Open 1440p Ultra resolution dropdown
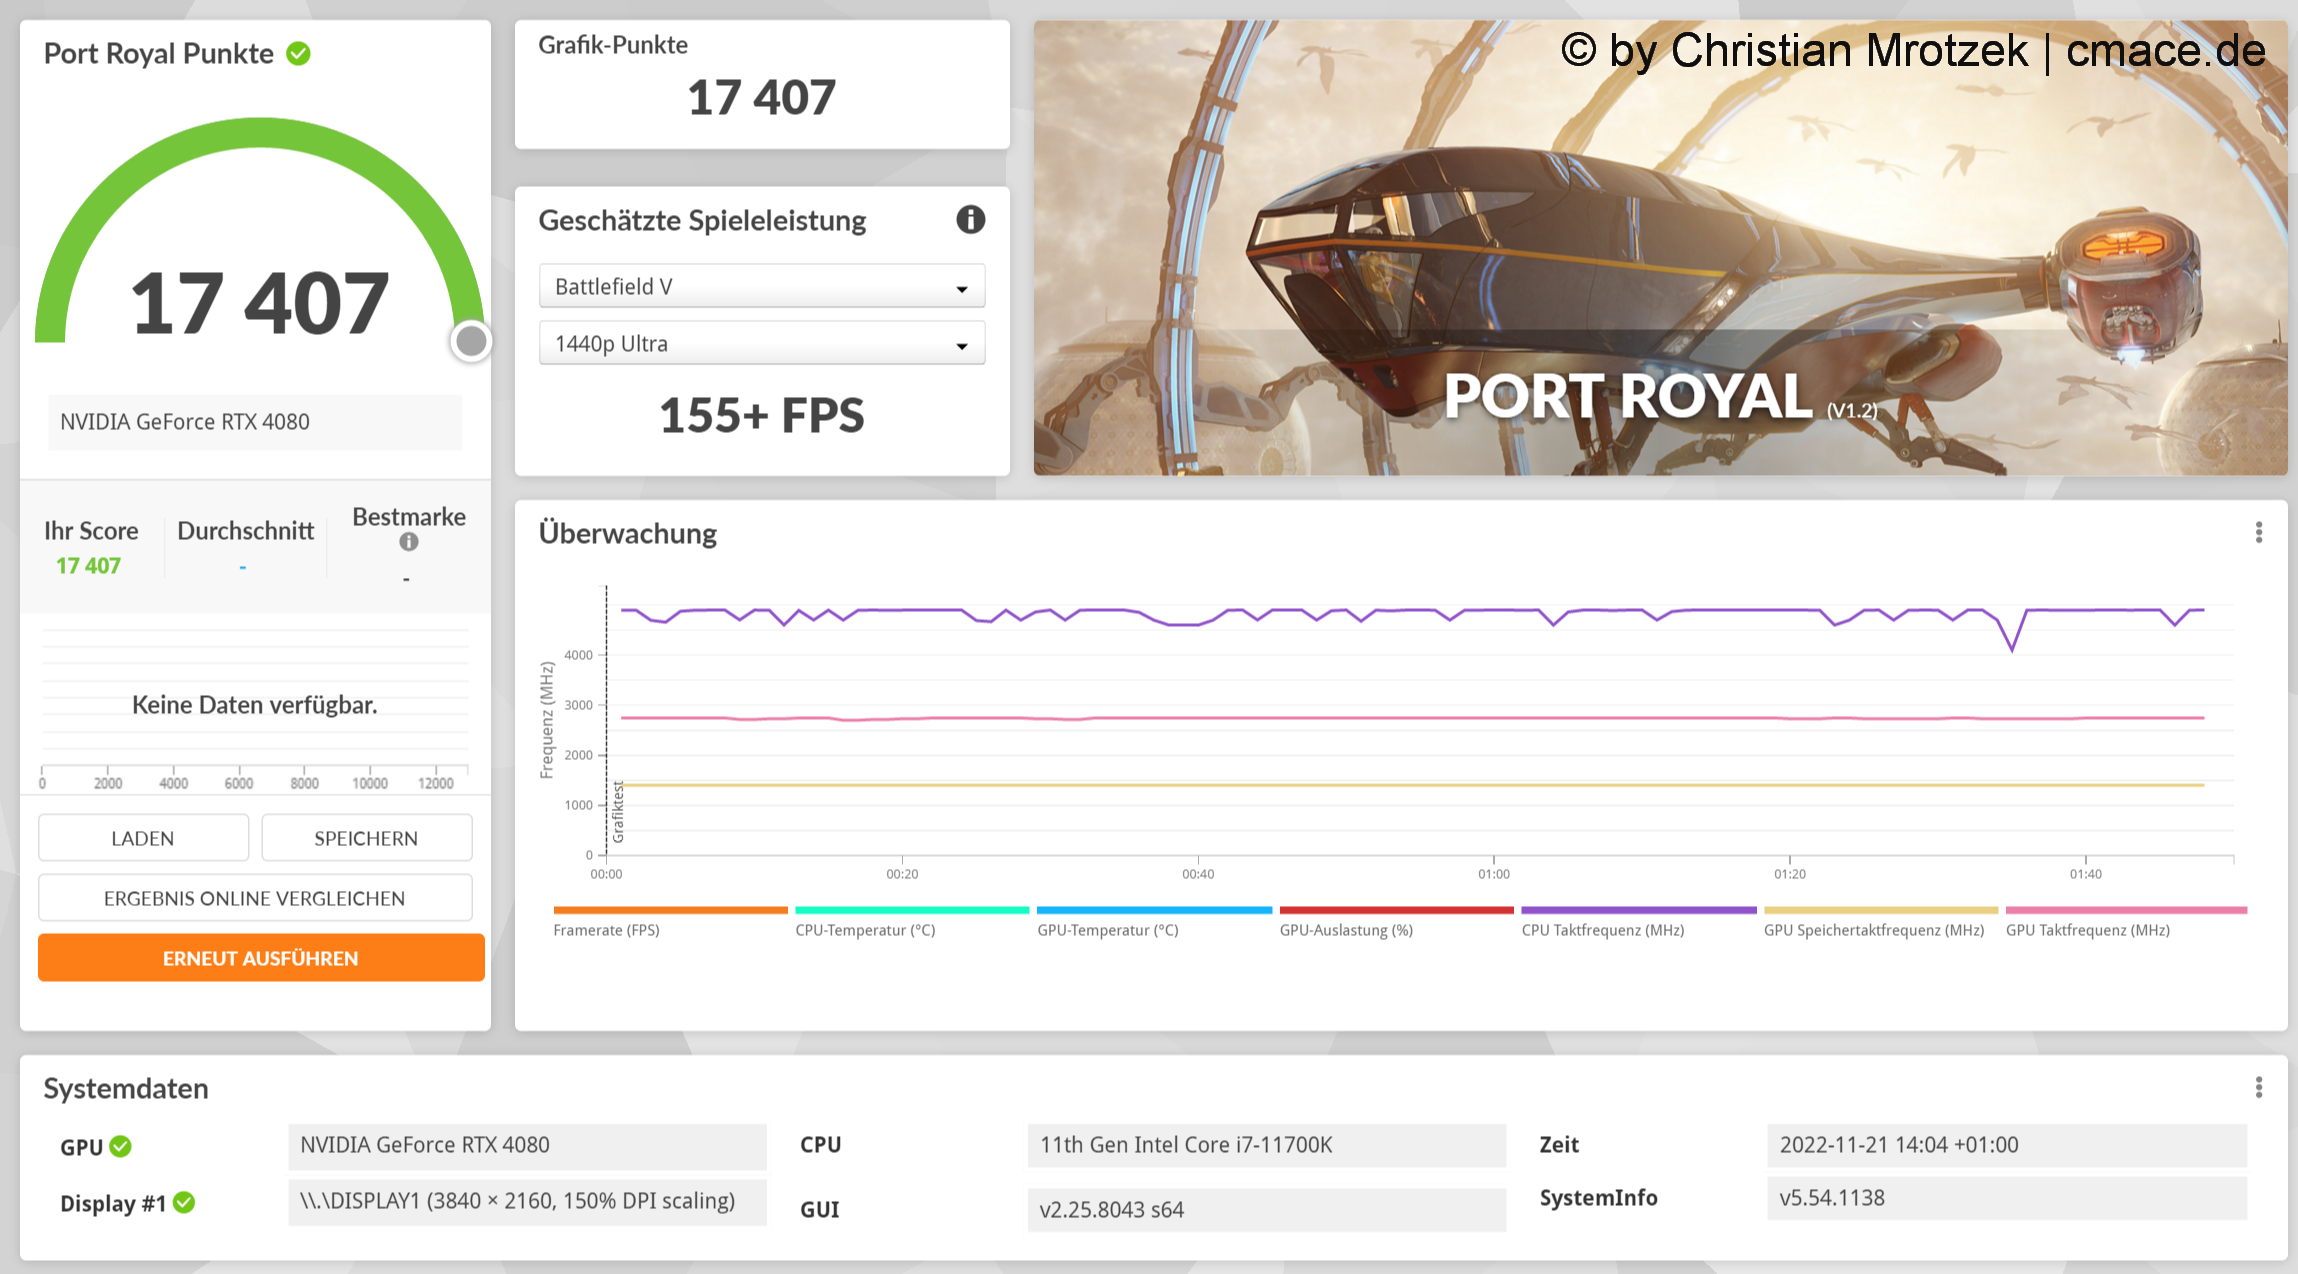The height and width of the screenshot is (1274, 2298). (761, 344)
